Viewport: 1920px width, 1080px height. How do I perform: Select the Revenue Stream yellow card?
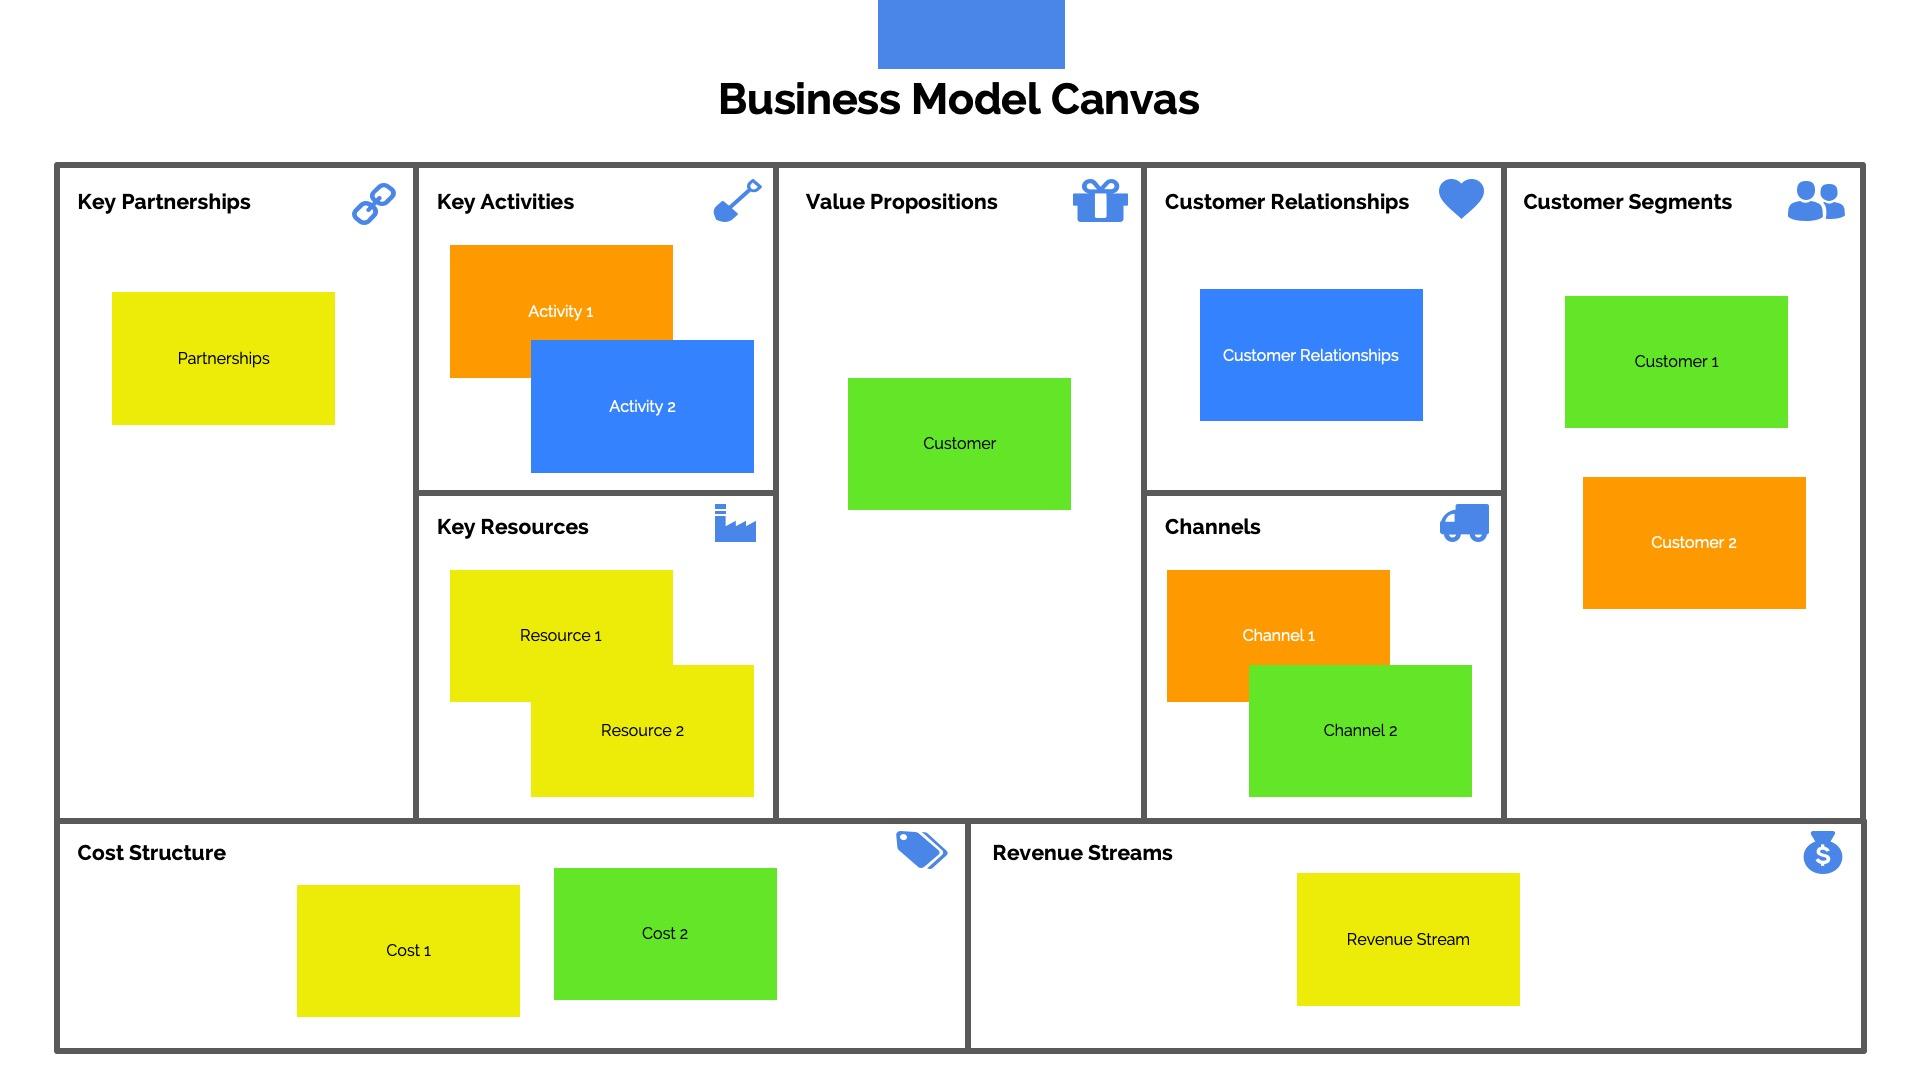(x=1406, y=939)
